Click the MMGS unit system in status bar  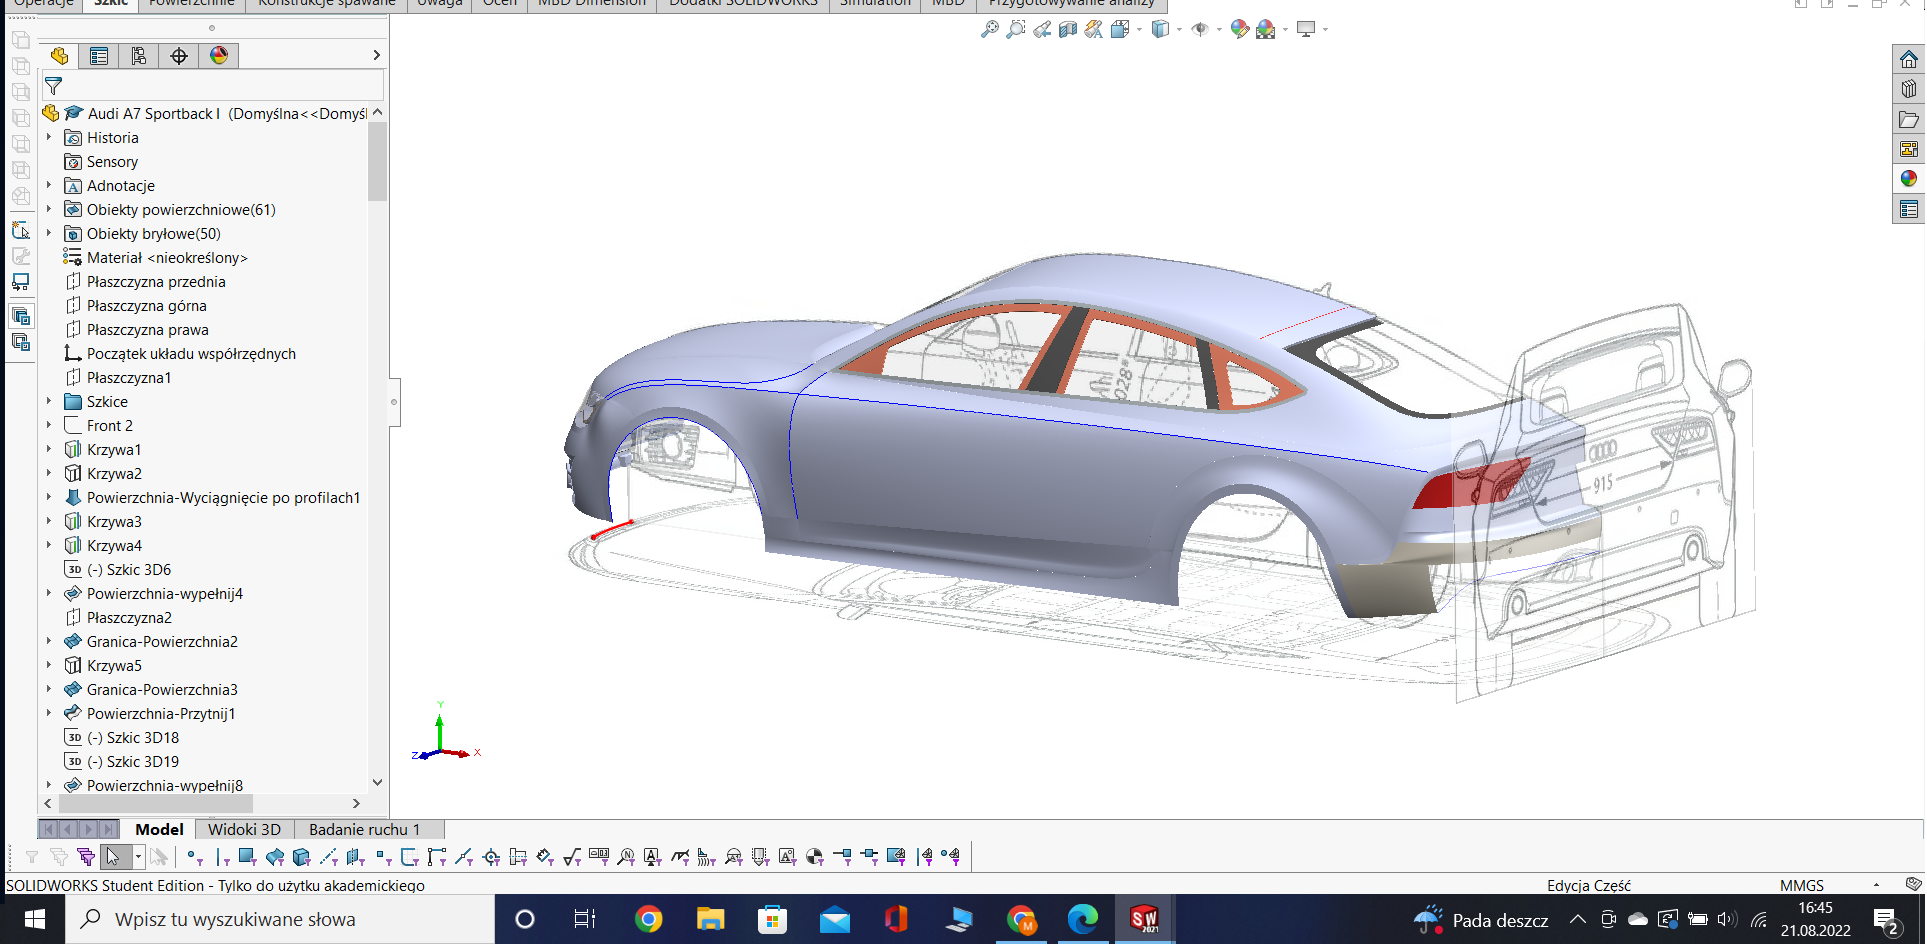click(1801, 885)
